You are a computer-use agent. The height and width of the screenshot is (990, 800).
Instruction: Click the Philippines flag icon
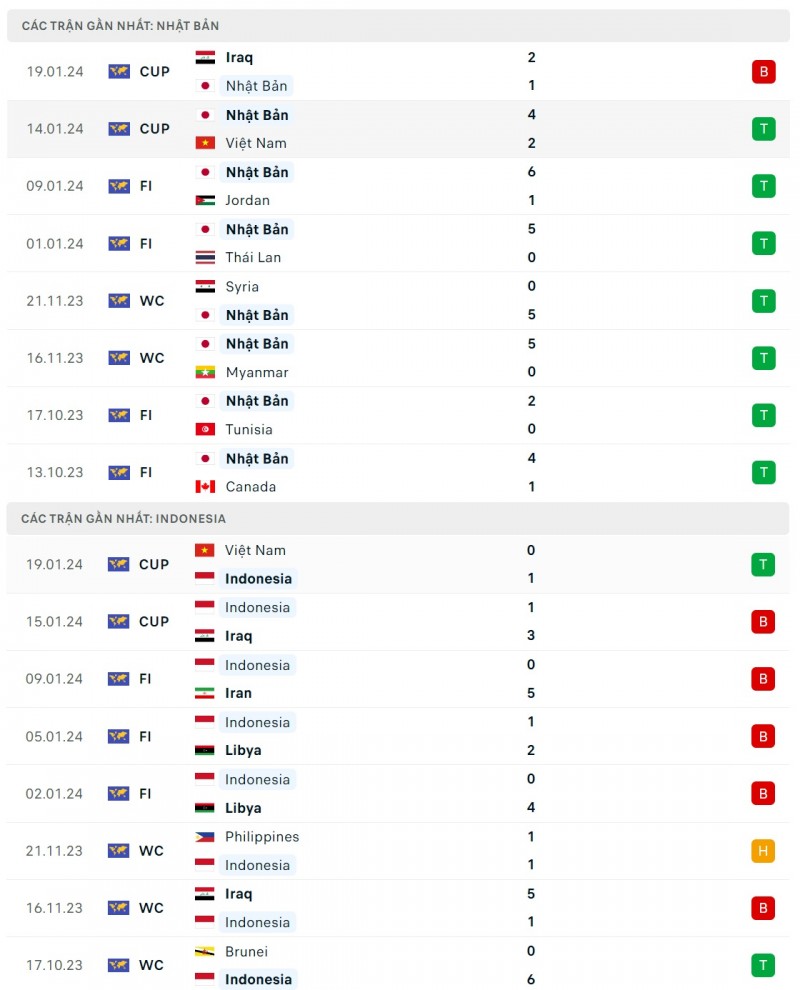205,837
